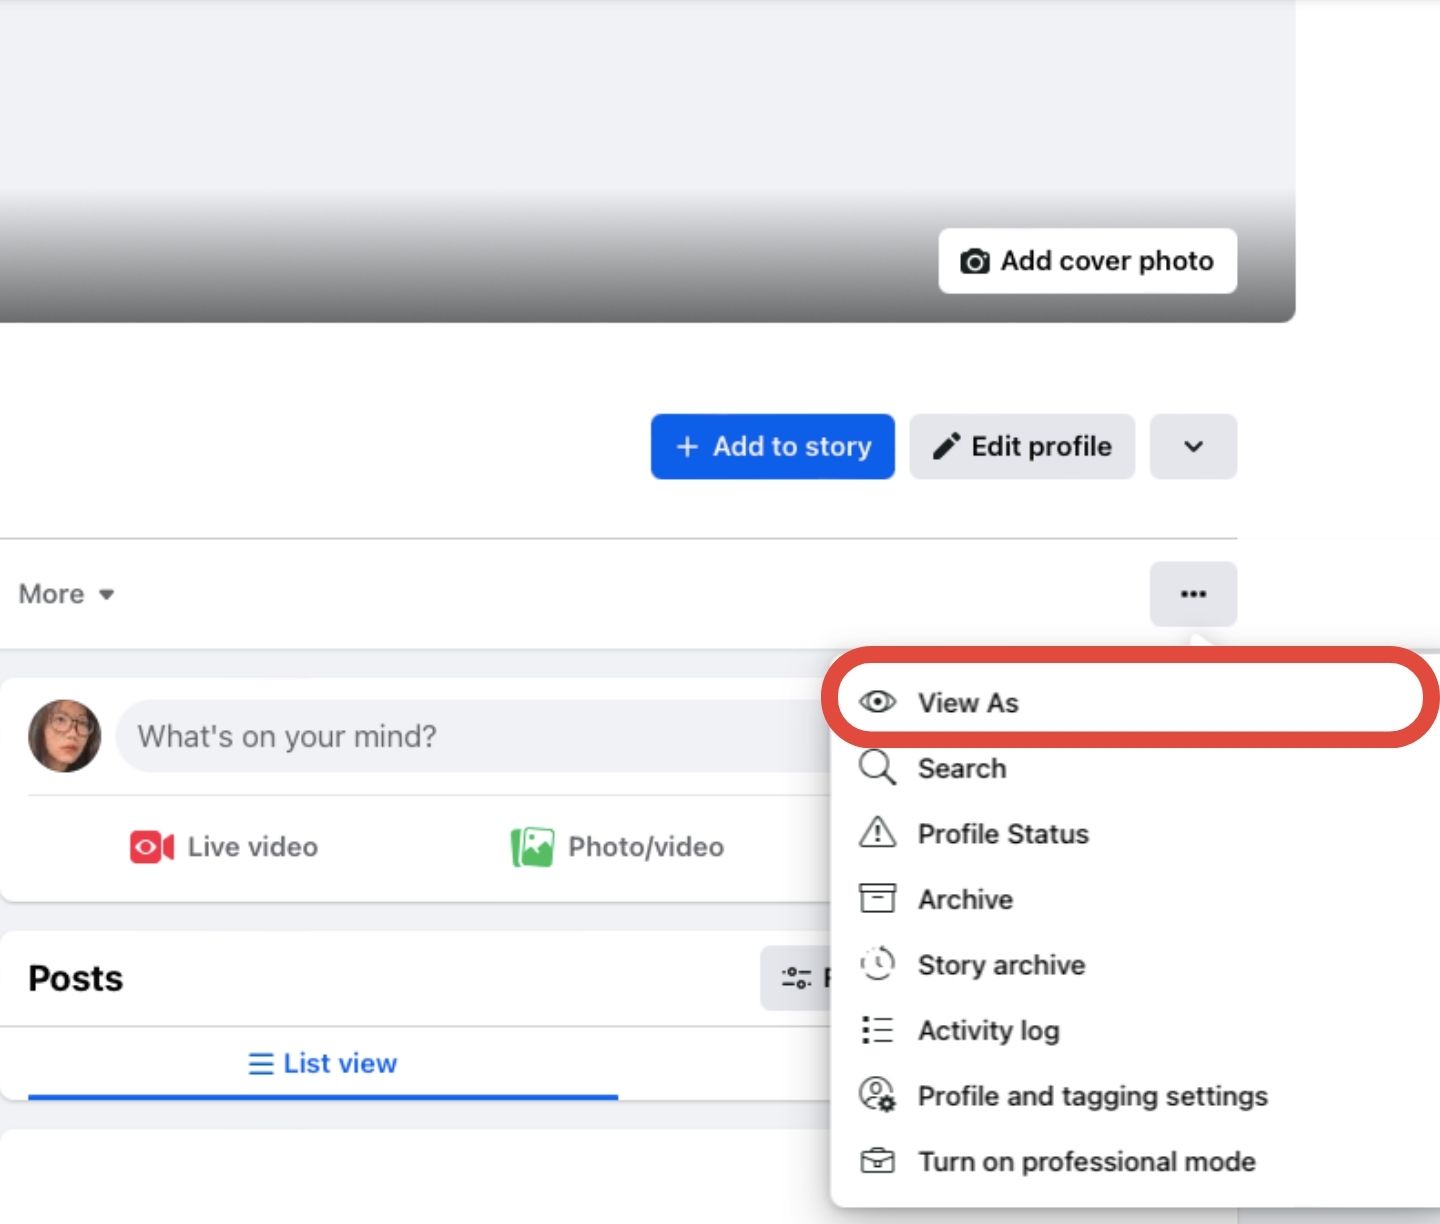1440x1224 pixels.
Task: Click the Profile Status warning icon
Action: click(x=878, y=833)
